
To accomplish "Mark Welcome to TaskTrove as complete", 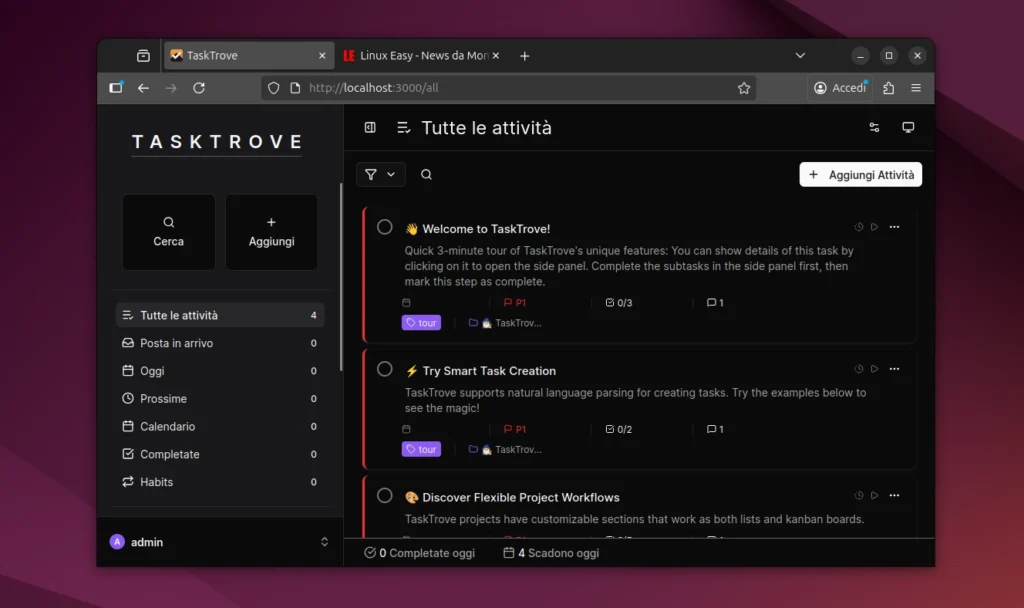I will [385, 227].
